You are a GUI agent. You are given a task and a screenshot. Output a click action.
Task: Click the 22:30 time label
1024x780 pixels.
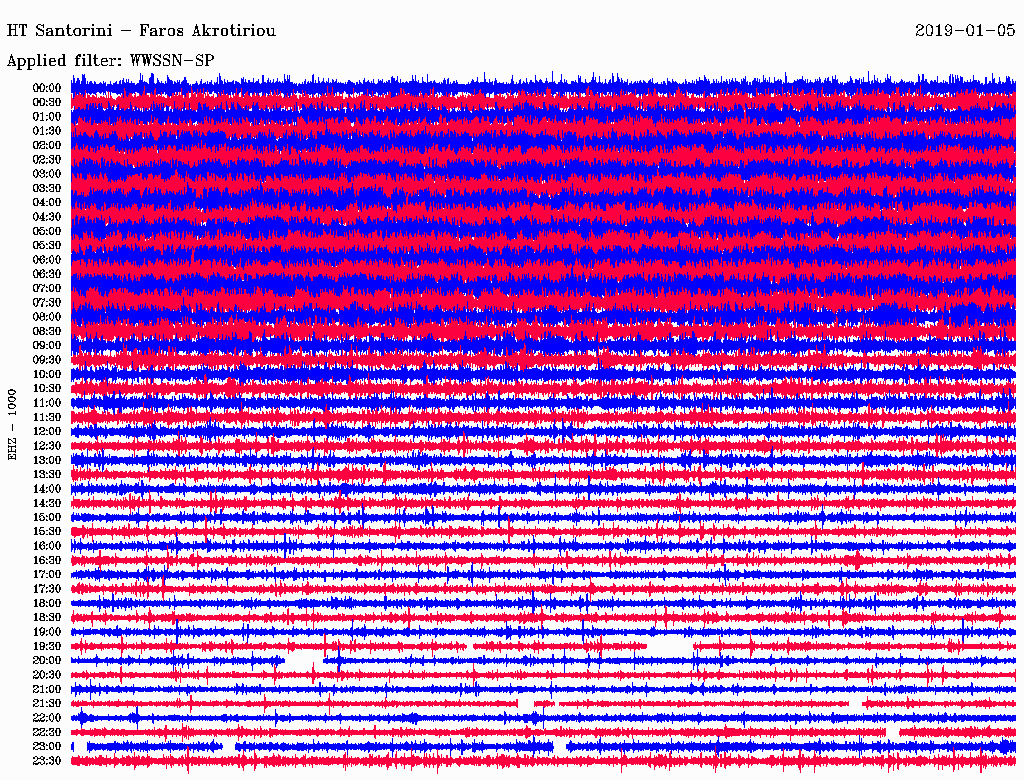(46, 732)
